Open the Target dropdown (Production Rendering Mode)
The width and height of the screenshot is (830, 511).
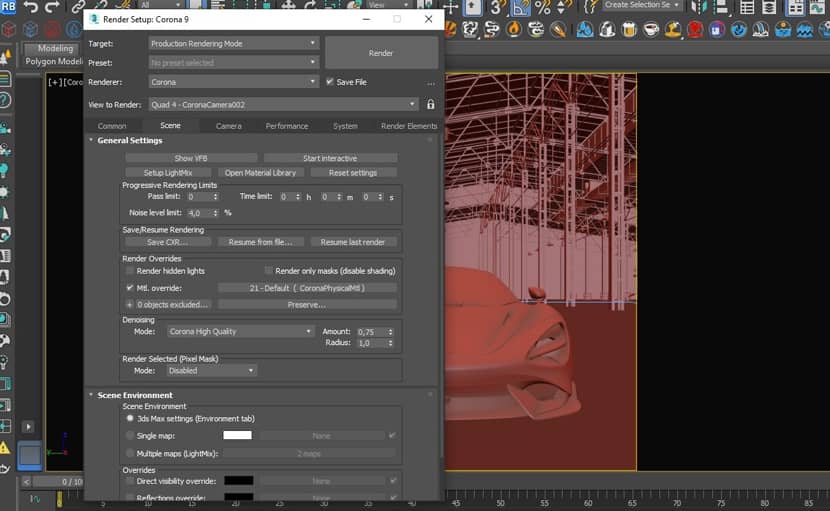tap(233, 43)
